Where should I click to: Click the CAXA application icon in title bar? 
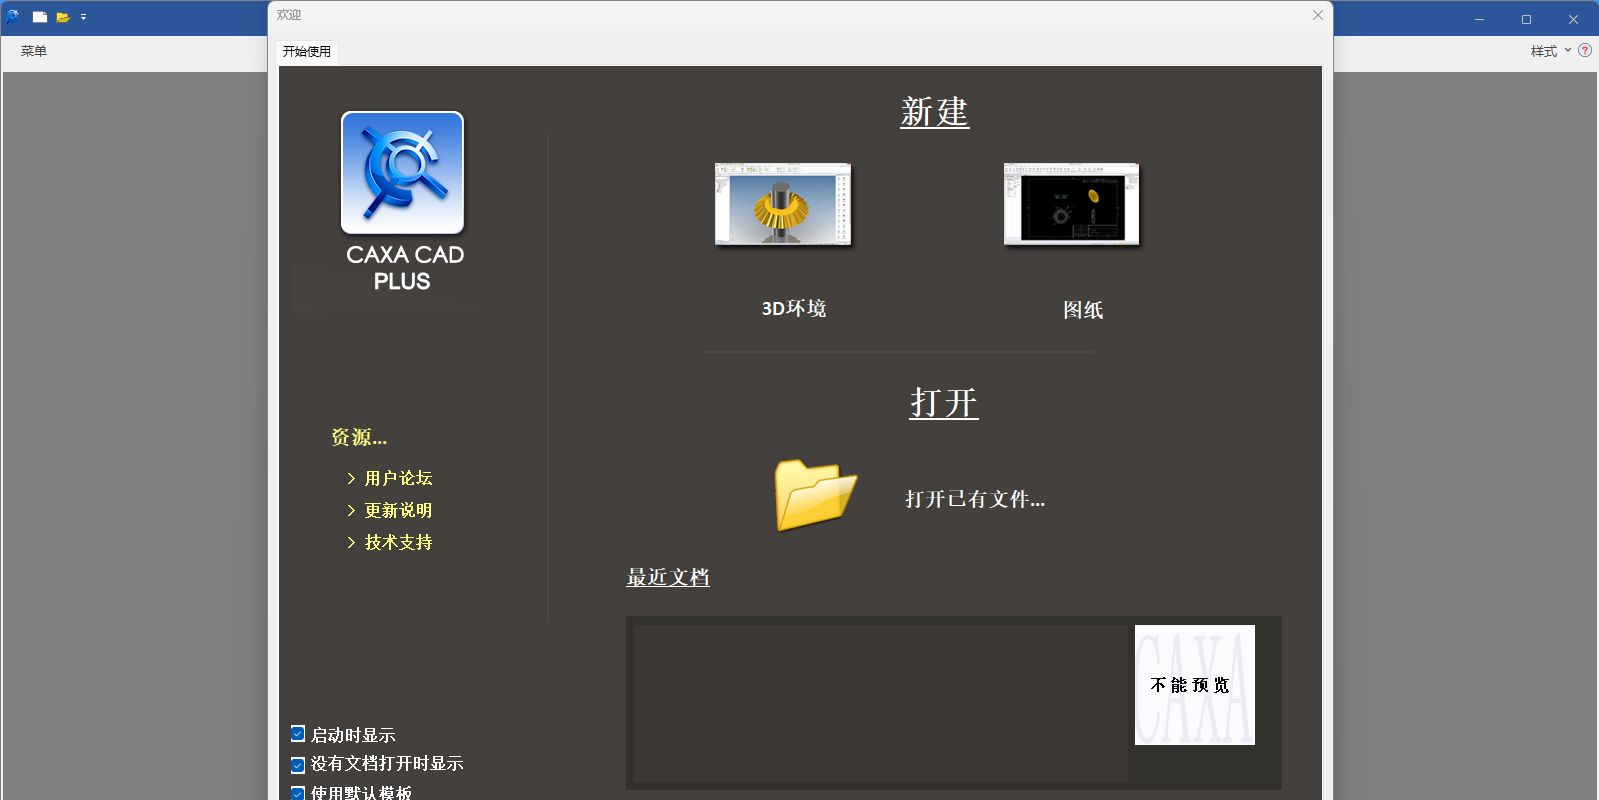click(13, 17)
